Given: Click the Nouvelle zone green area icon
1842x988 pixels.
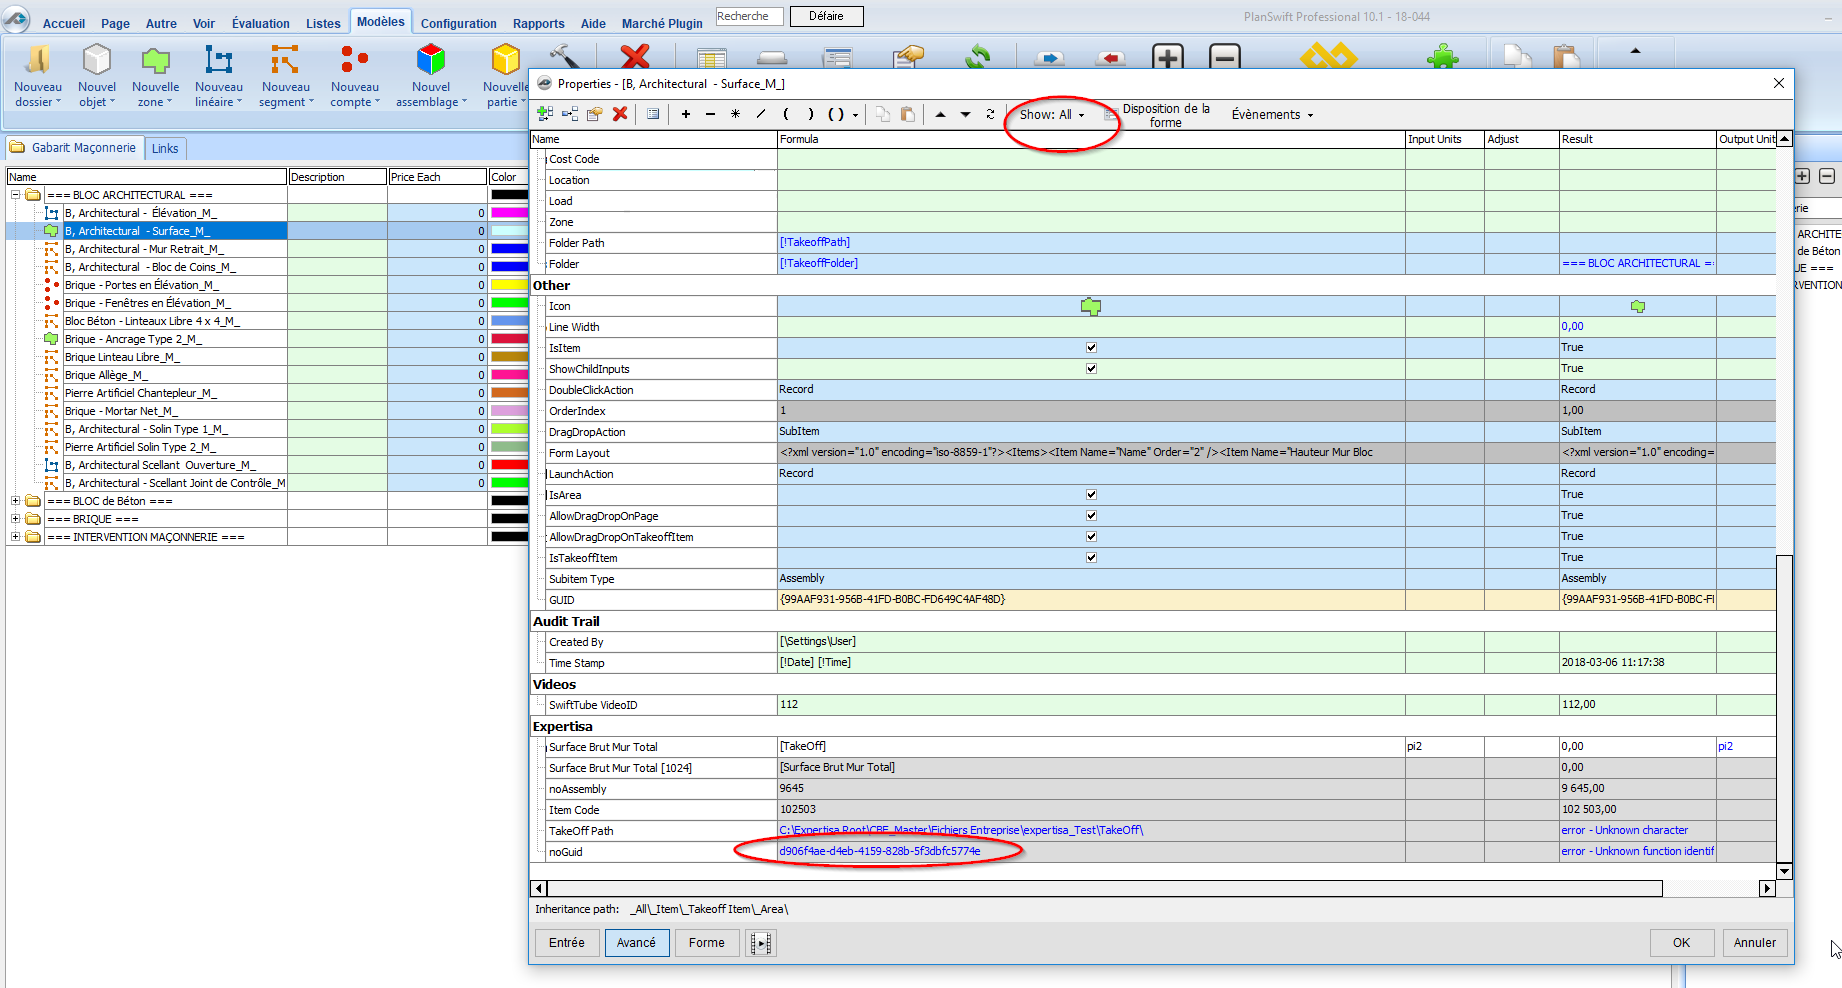Looking at the screenshot, I should 155,62.
